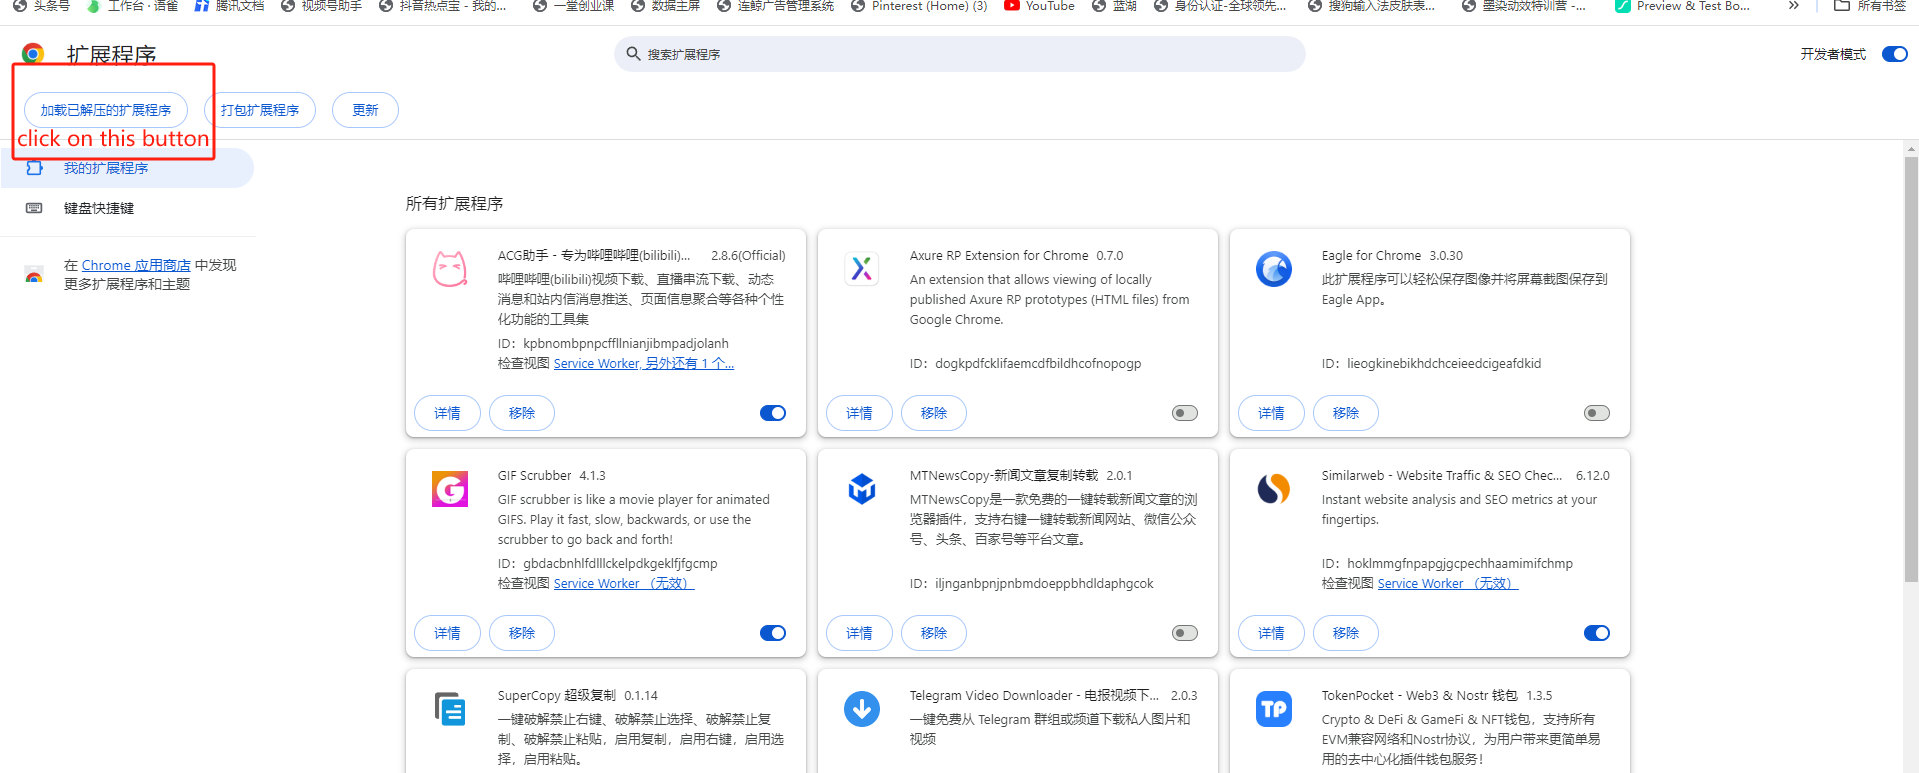
Task: Click 移除 for Similarweb
Action: (1346, 633)
